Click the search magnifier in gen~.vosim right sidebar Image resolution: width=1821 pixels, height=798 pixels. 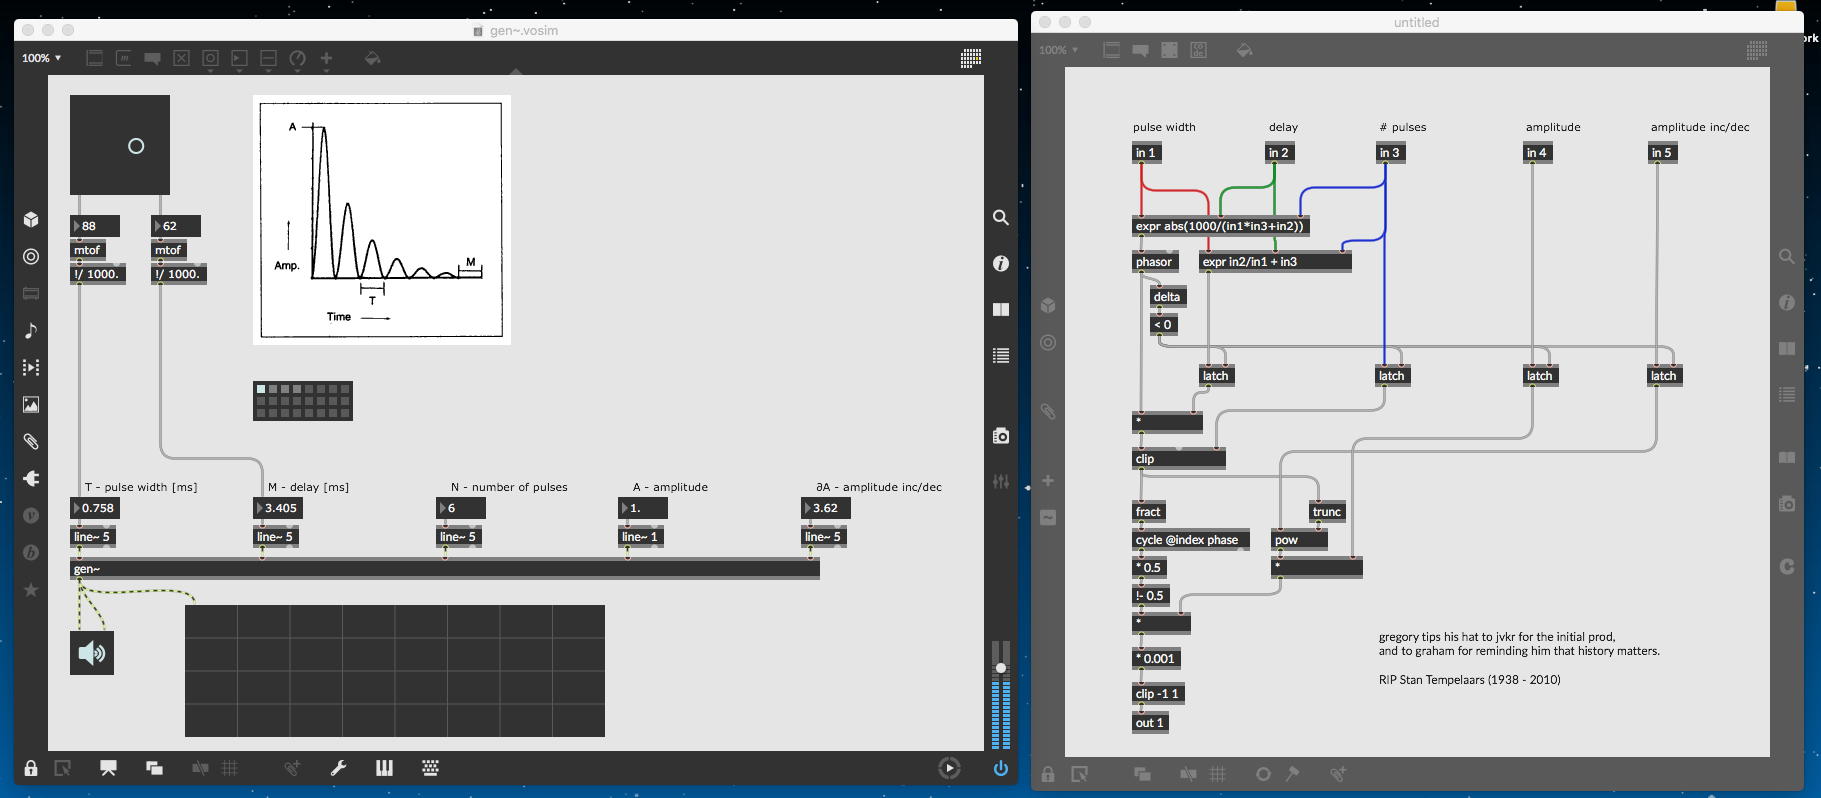tap(1000, 217)
